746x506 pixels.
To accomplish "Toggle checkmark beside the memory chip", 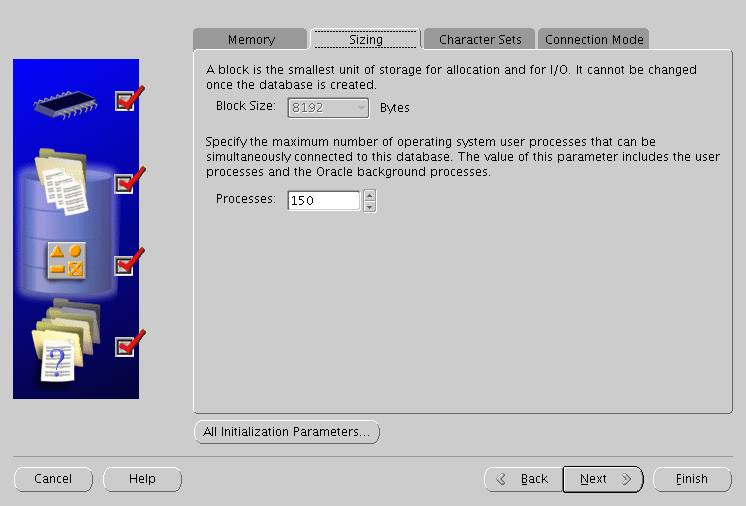I will [x=129, y=99].
